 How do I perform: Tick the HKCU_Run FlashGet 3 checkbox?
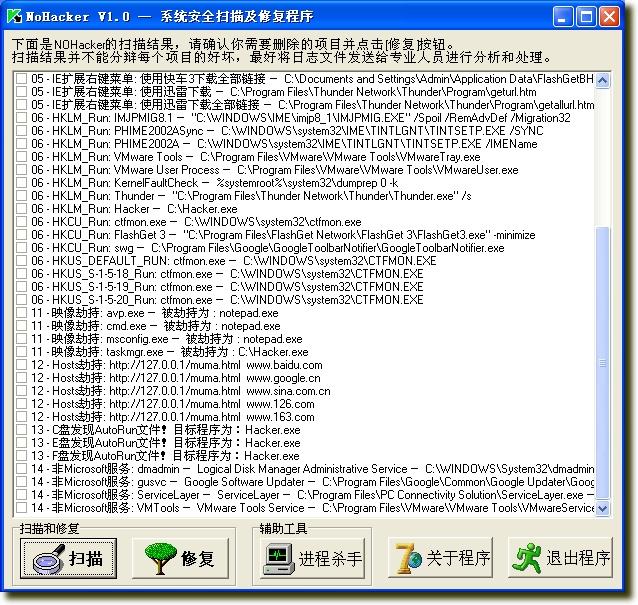21,235
